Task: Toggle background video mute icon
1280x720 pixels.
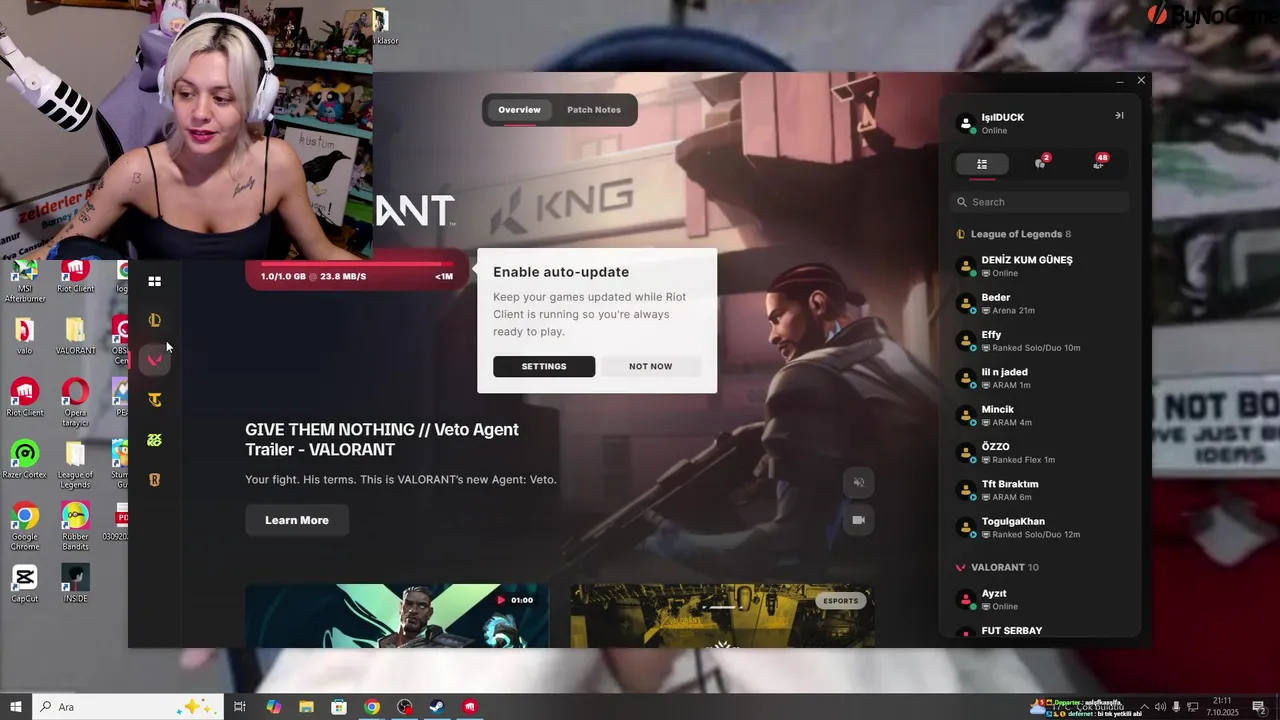Action: (858, 482)
